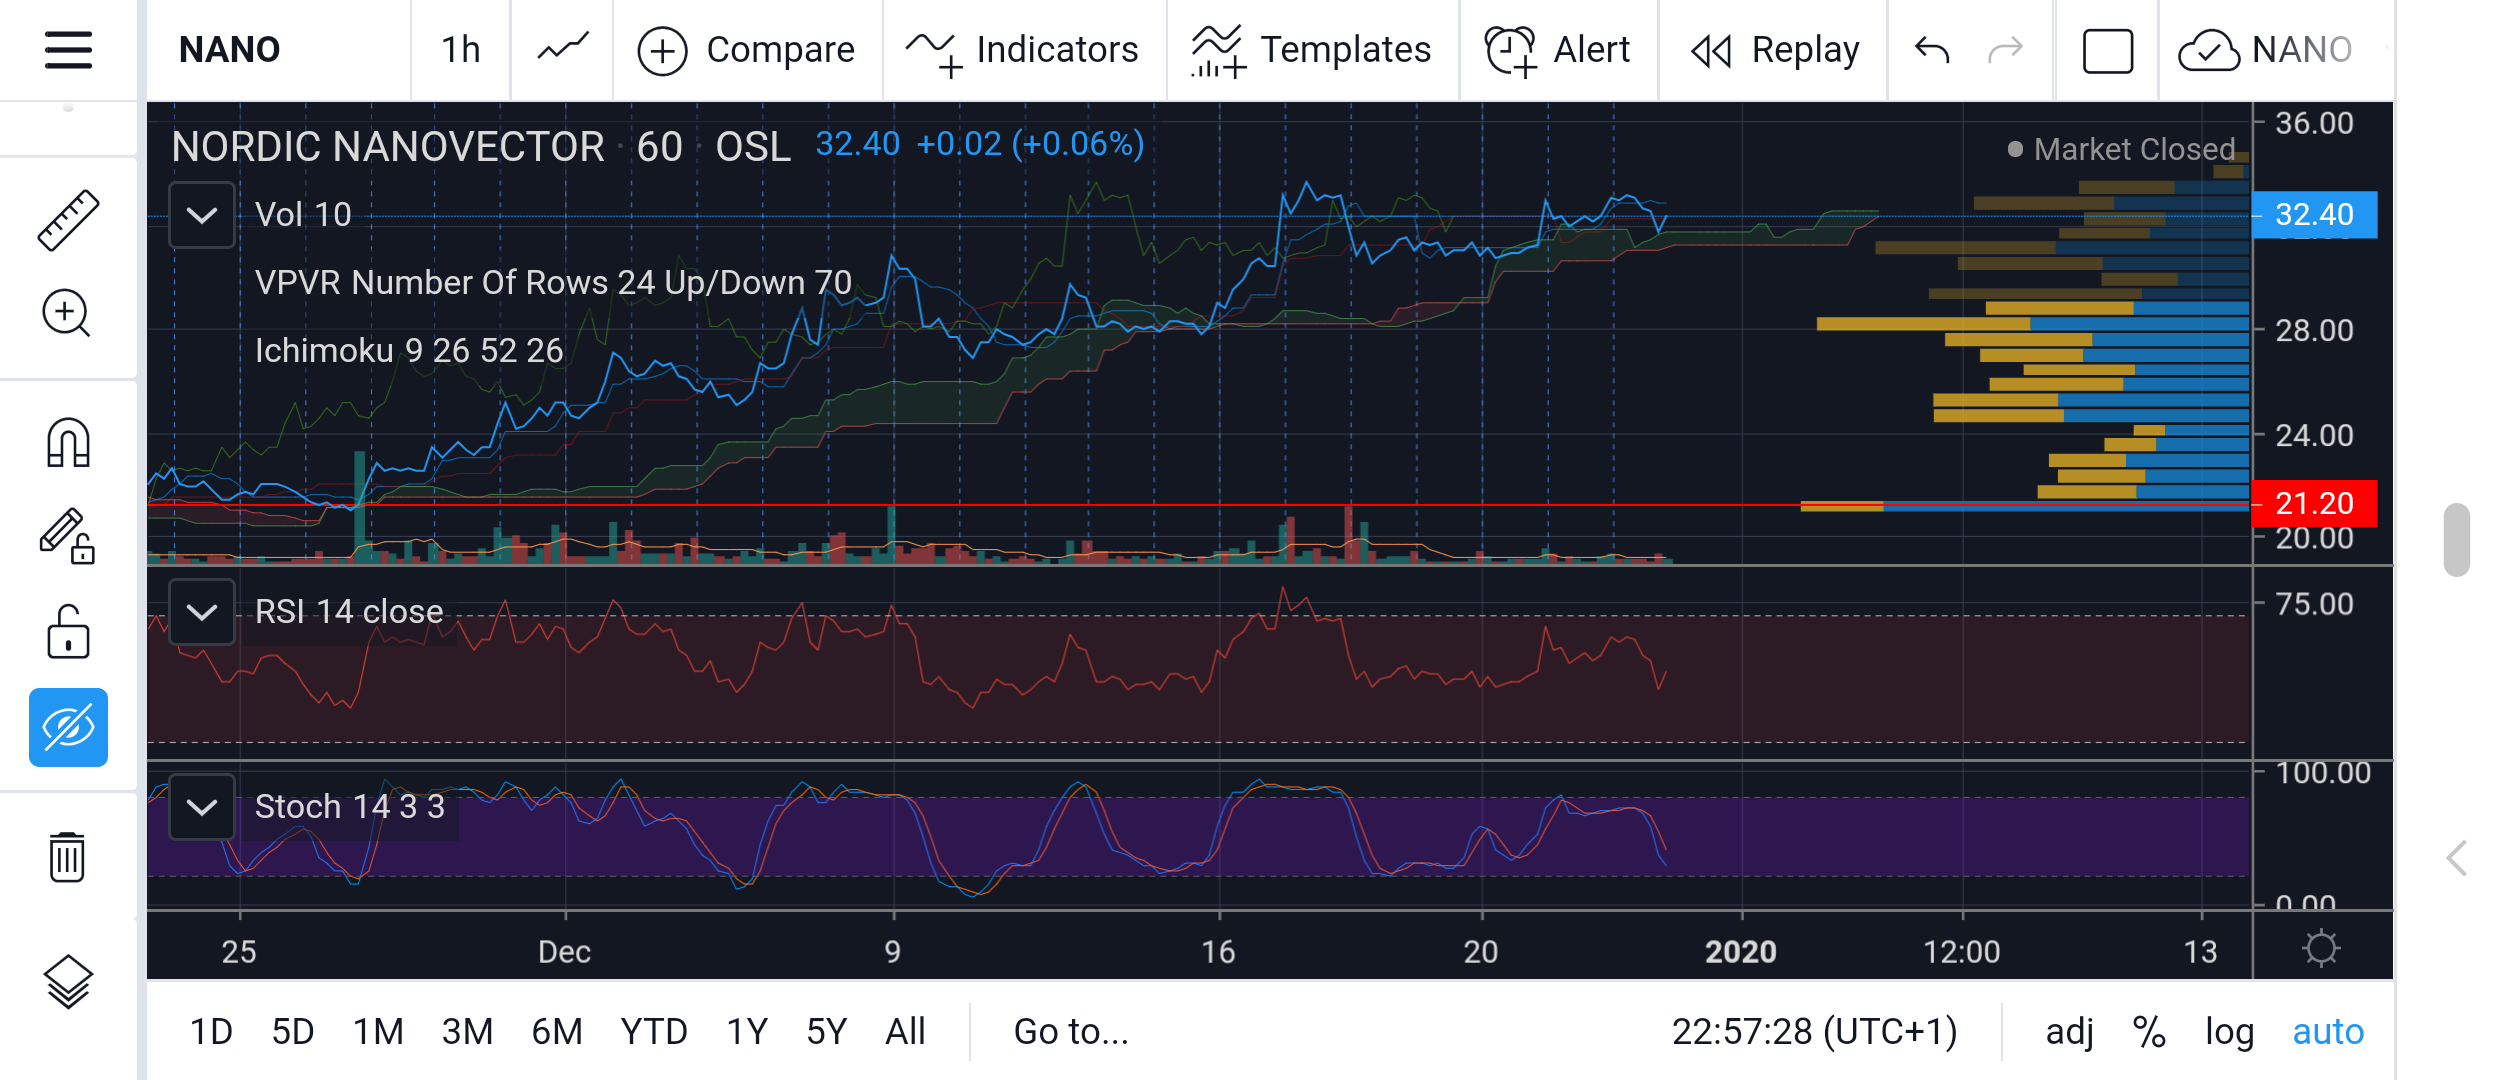Show All available data range
2520x1080 pixels.
905,1032
